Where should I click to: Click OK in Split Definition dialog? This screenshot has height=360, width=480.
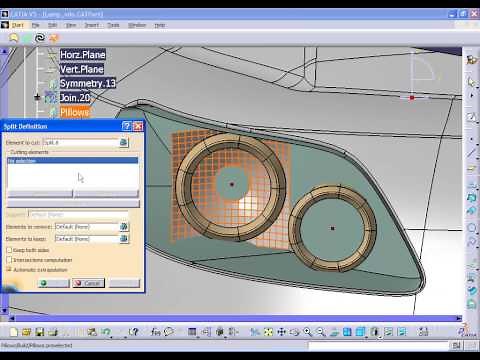pos(54,283)
